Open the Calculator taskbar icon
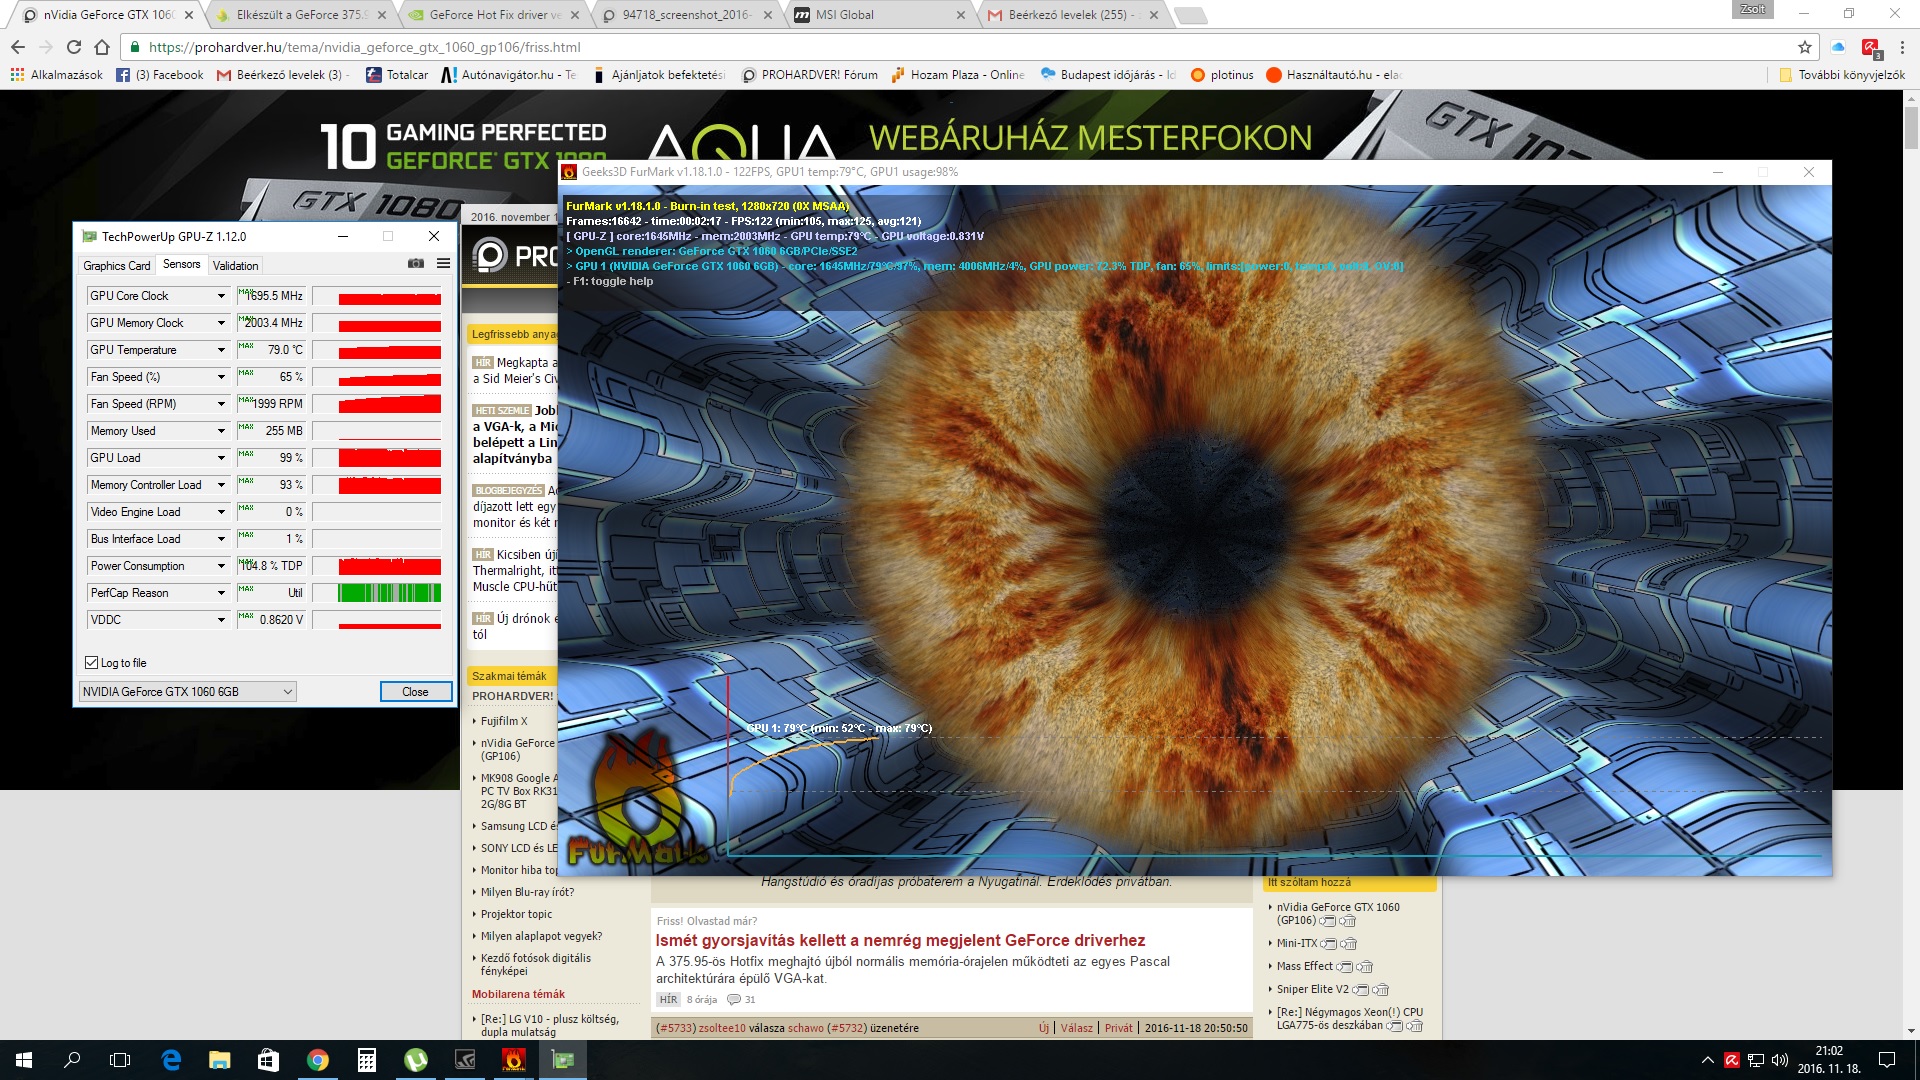The image size is (1920, 1080). [x=366, y=1060]
